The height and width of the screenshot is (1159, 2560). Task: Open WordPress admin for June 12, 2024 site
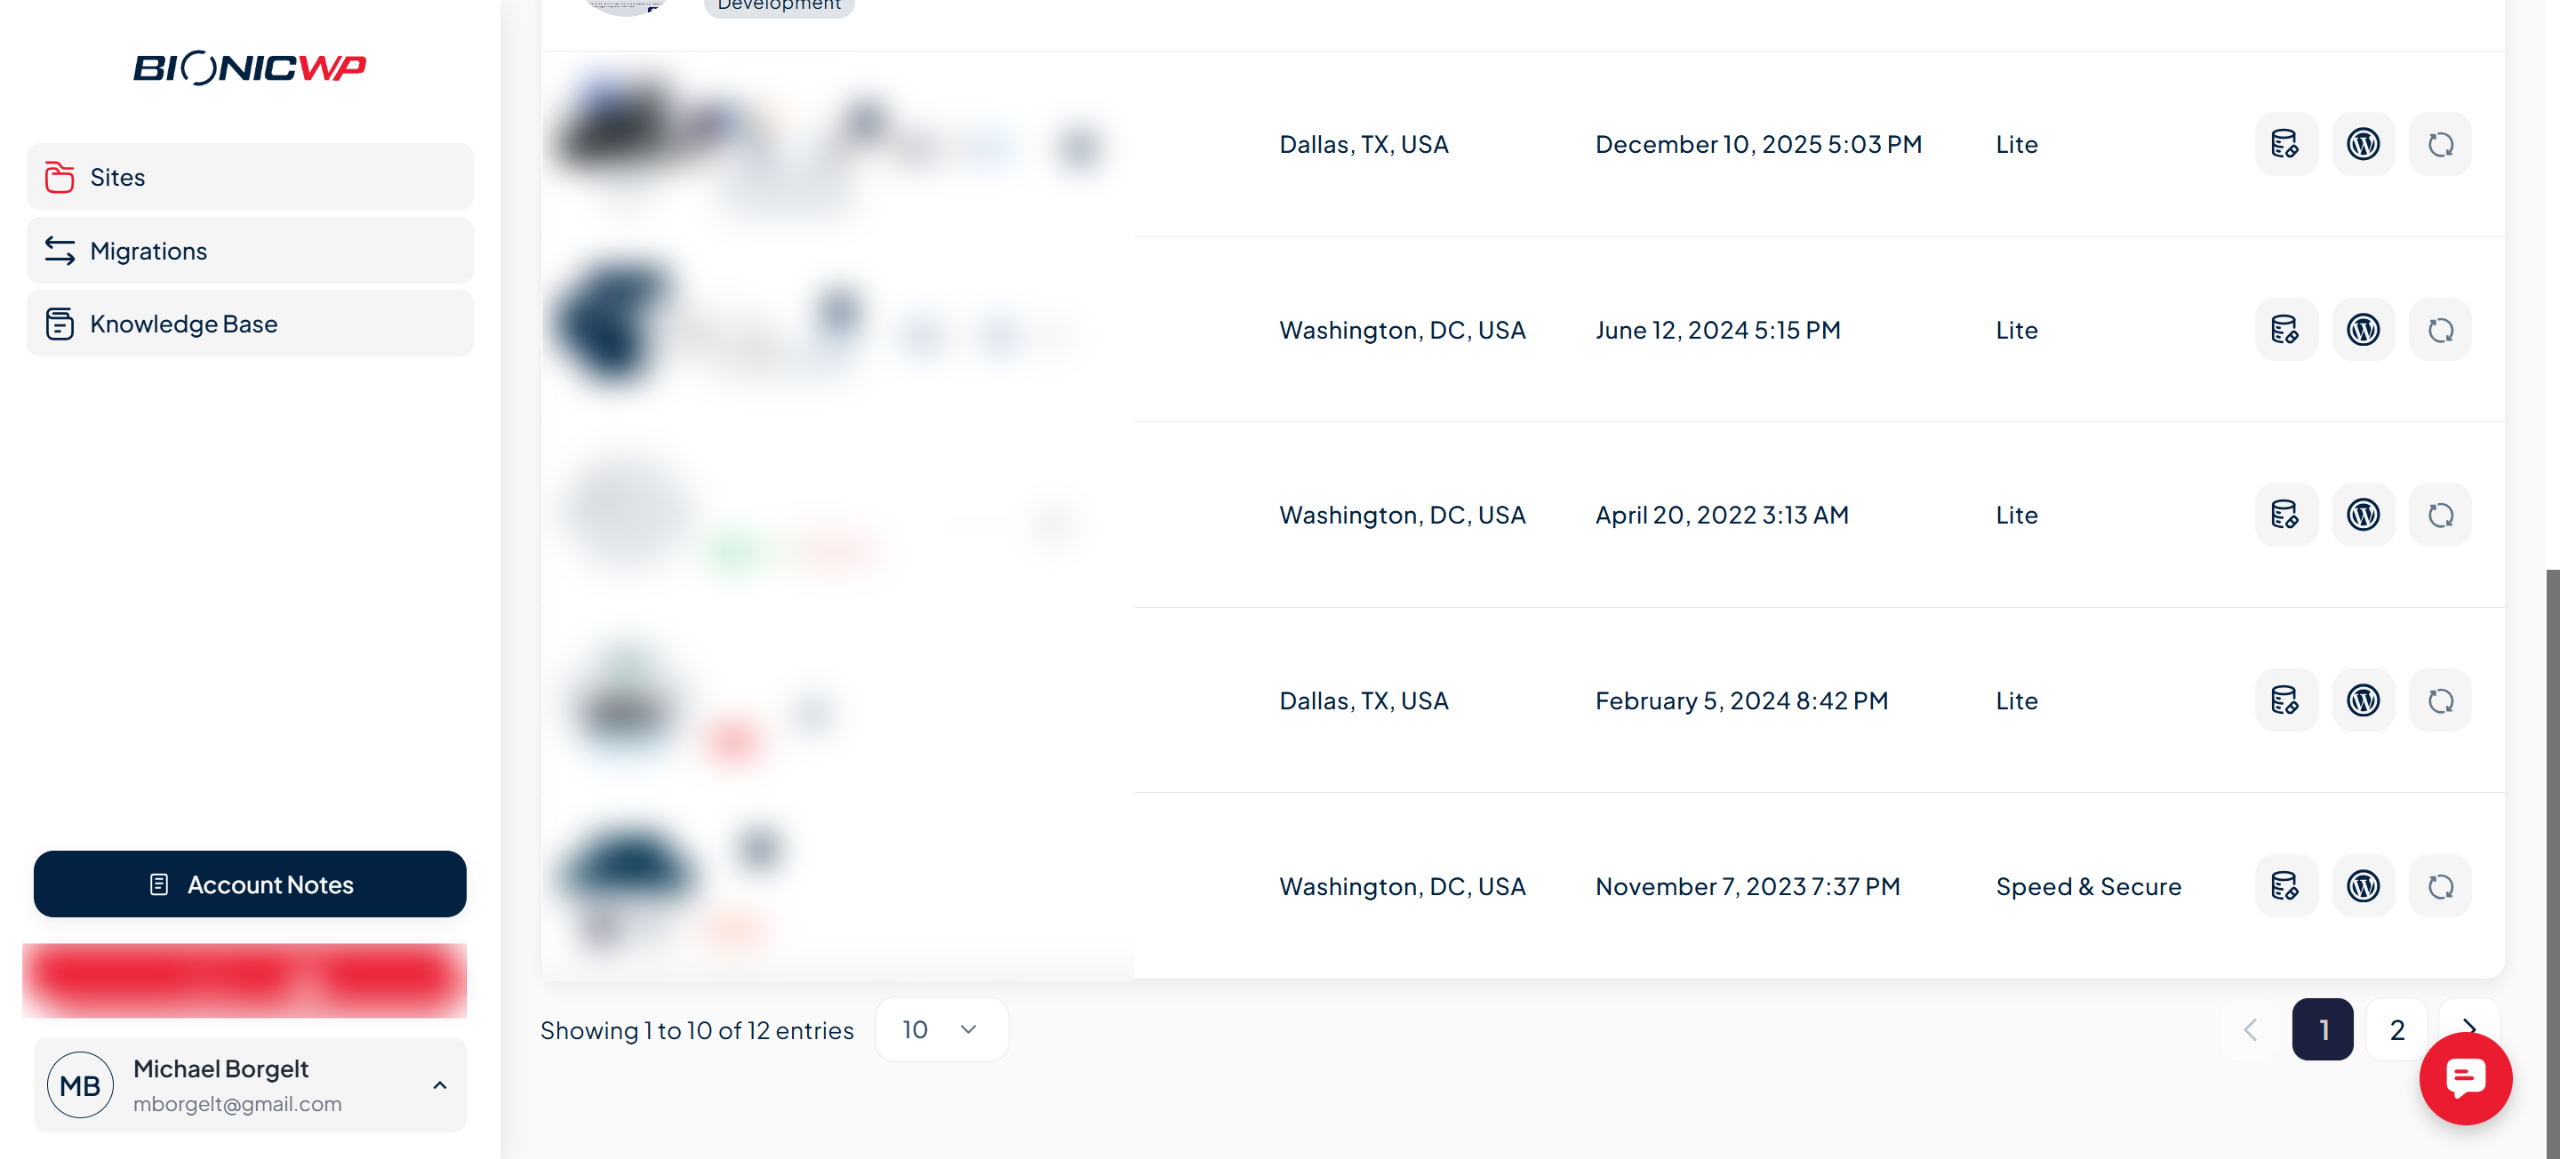pyautogui.click(x=2363, y=330)
